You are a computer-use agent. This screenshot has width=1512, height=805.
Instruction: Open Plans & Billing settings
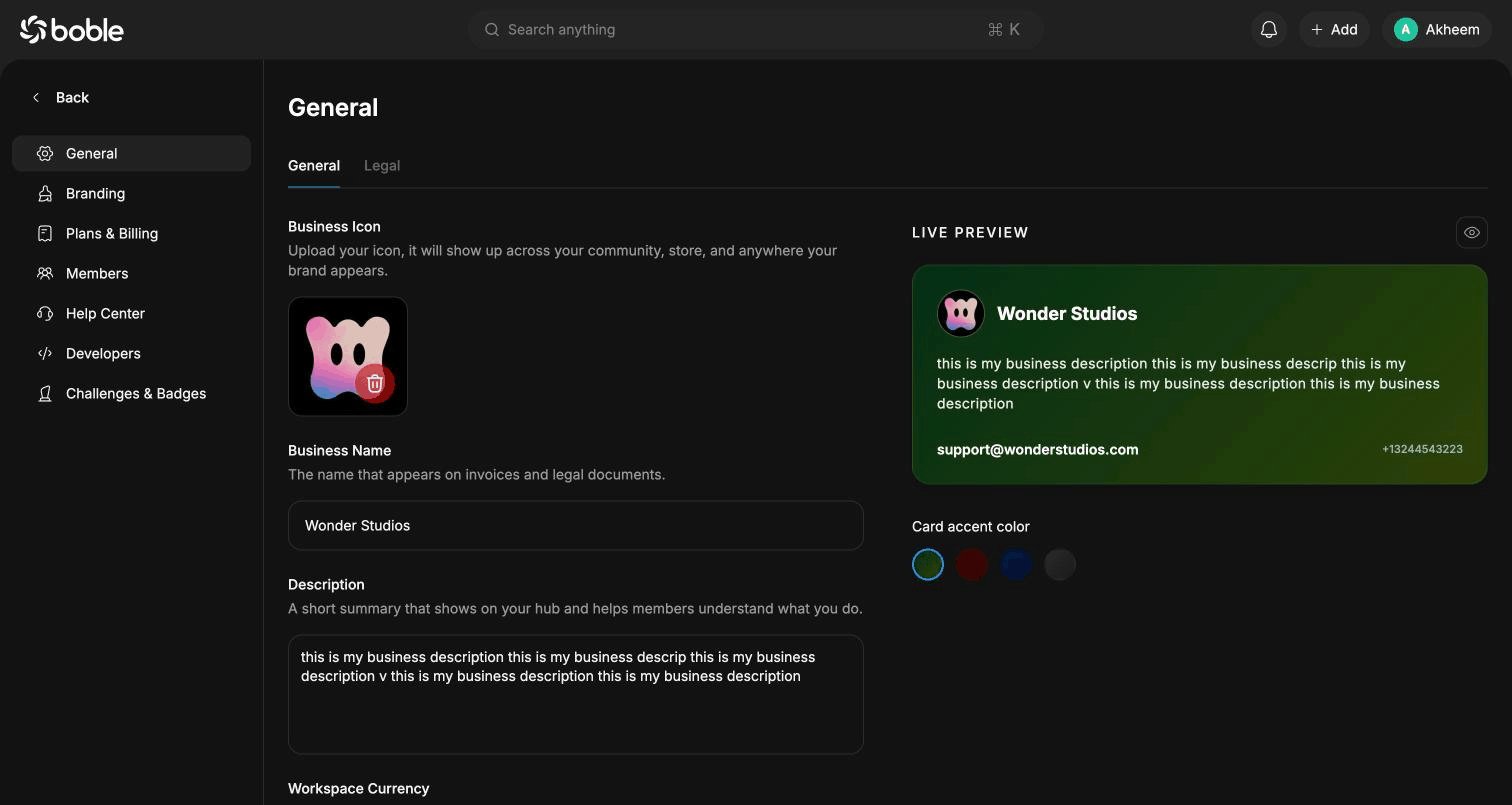pyautogui.click(x=131, y=233)
